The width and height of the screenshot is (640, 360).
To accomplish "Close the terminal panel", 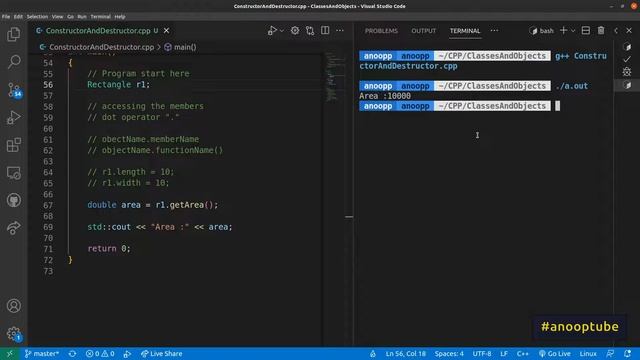I will point(629,31).
